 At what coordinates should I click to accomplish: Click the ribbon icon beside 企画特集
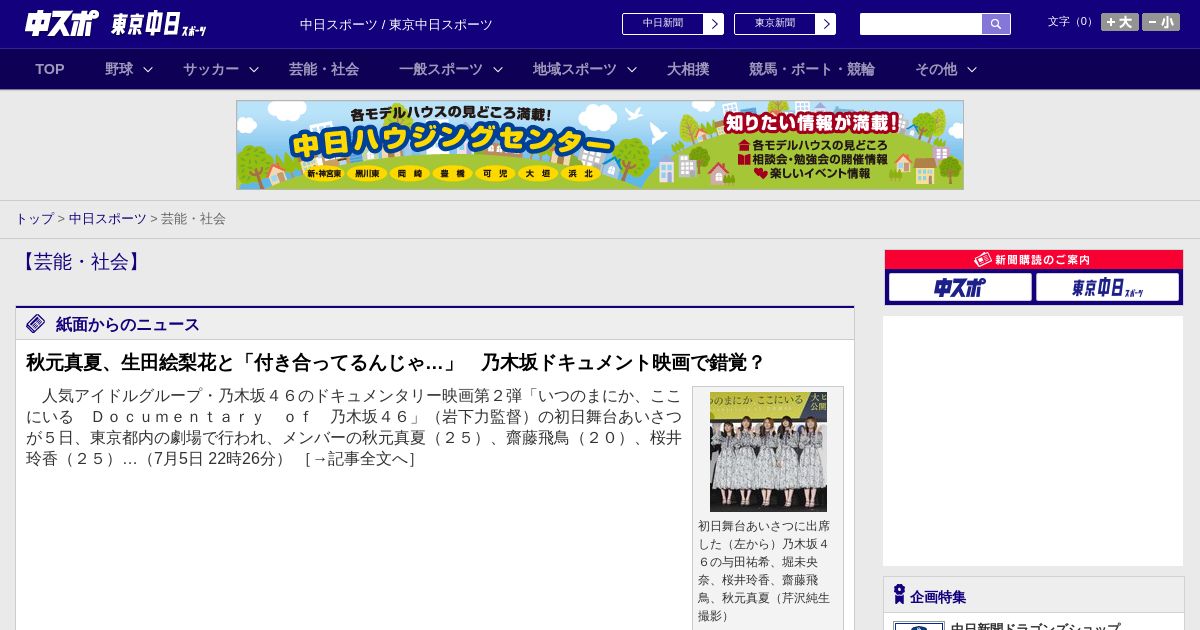tap(899, 595)
